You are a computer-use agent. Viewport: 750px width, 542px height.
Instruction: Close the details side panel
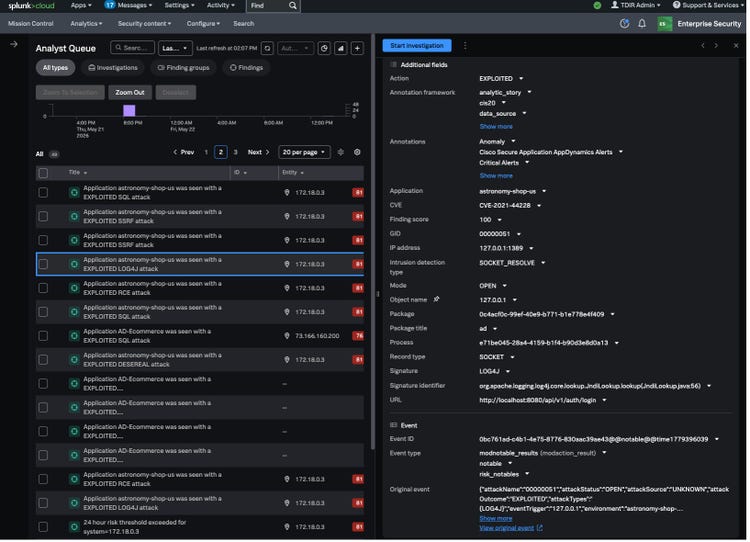coord(737,45)
